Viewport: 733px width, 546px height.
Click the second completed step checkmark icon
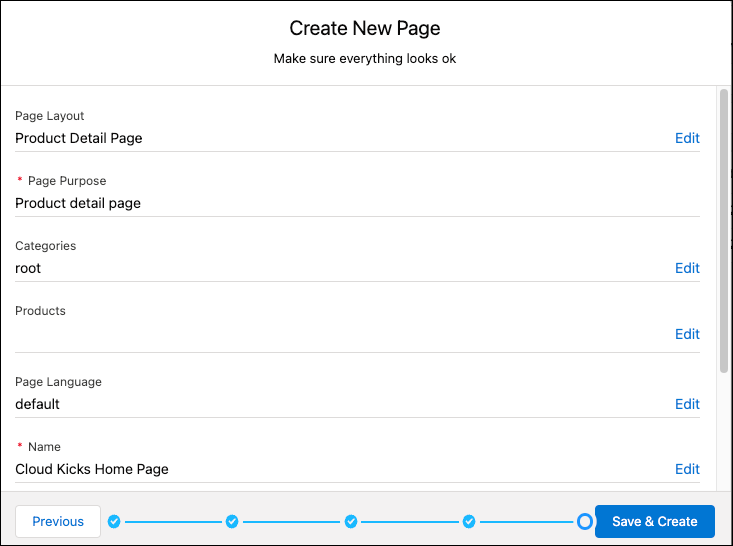pos(232,521)
